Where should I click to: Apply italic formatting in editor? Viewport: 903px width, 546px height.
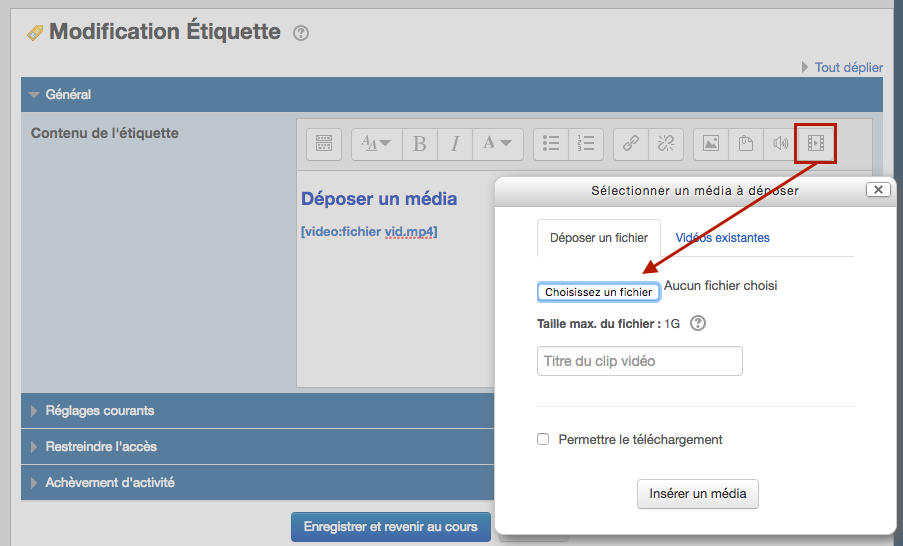click(455, 144)
